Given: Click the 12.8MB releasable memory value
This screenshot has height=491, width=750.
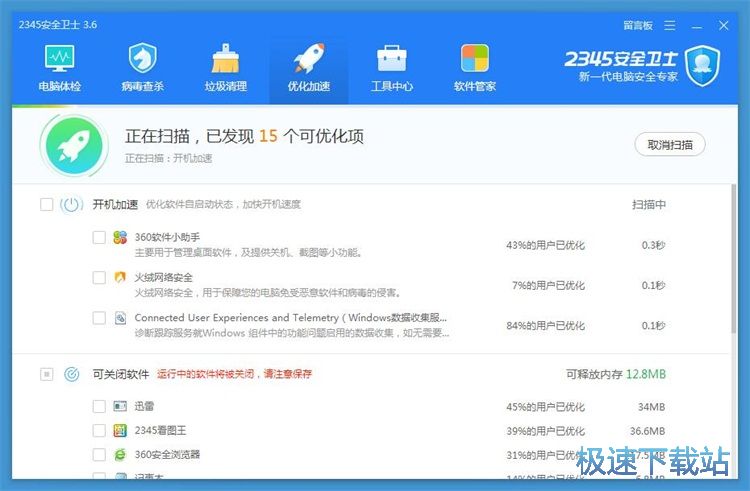Looking at the screenshot, I should [646, 374].
